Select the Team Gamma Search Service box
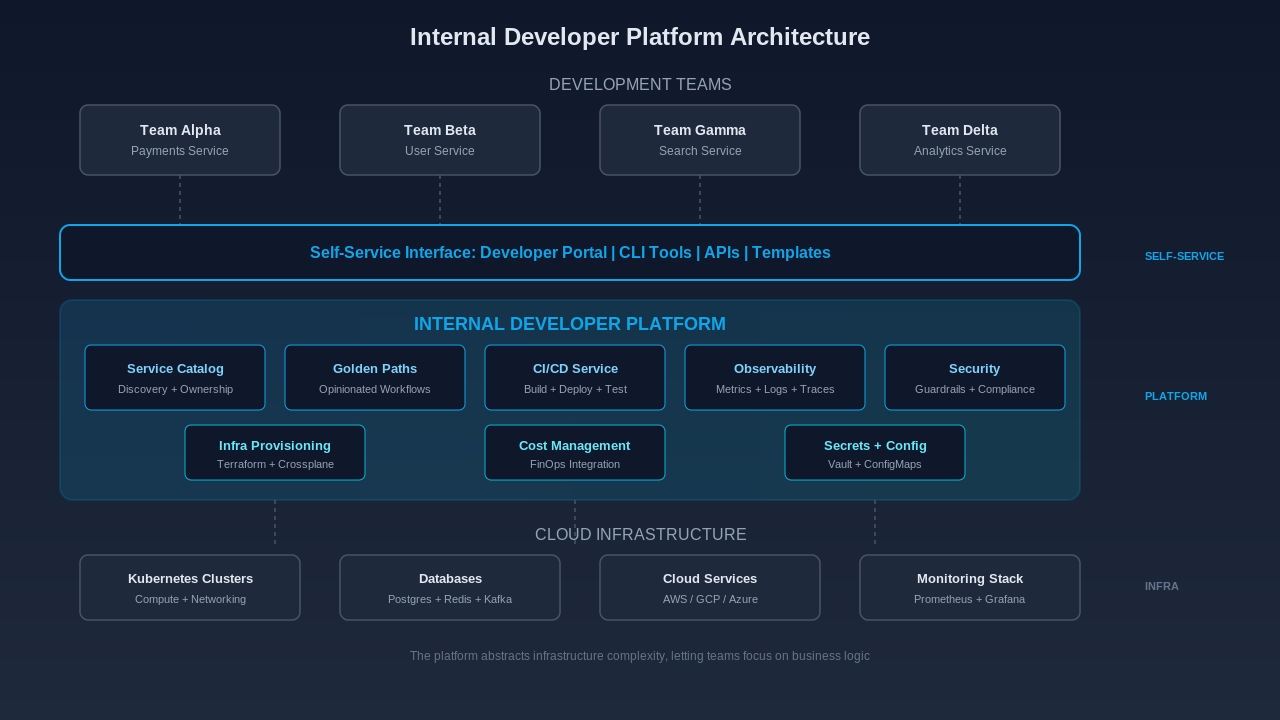This screenshot has height=720, width=1280. [x=700, y=140]
